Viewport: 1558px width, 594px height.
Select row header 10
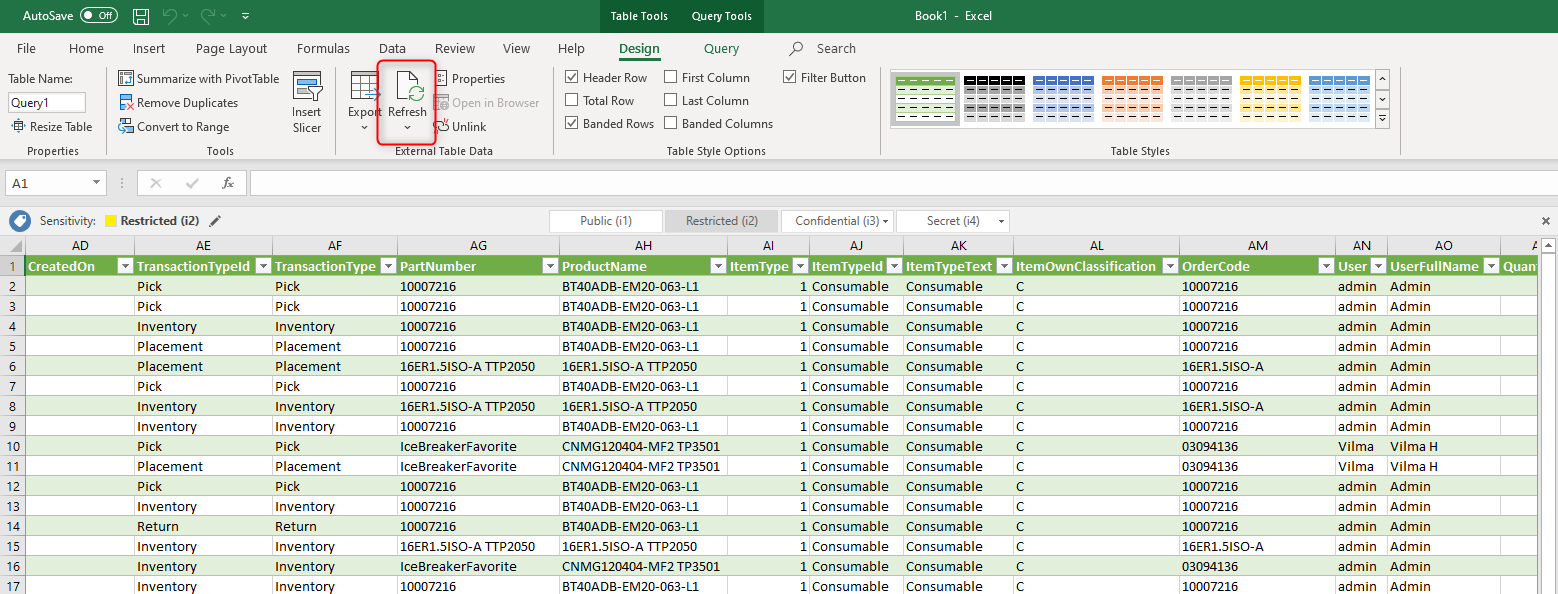[12, 446]
